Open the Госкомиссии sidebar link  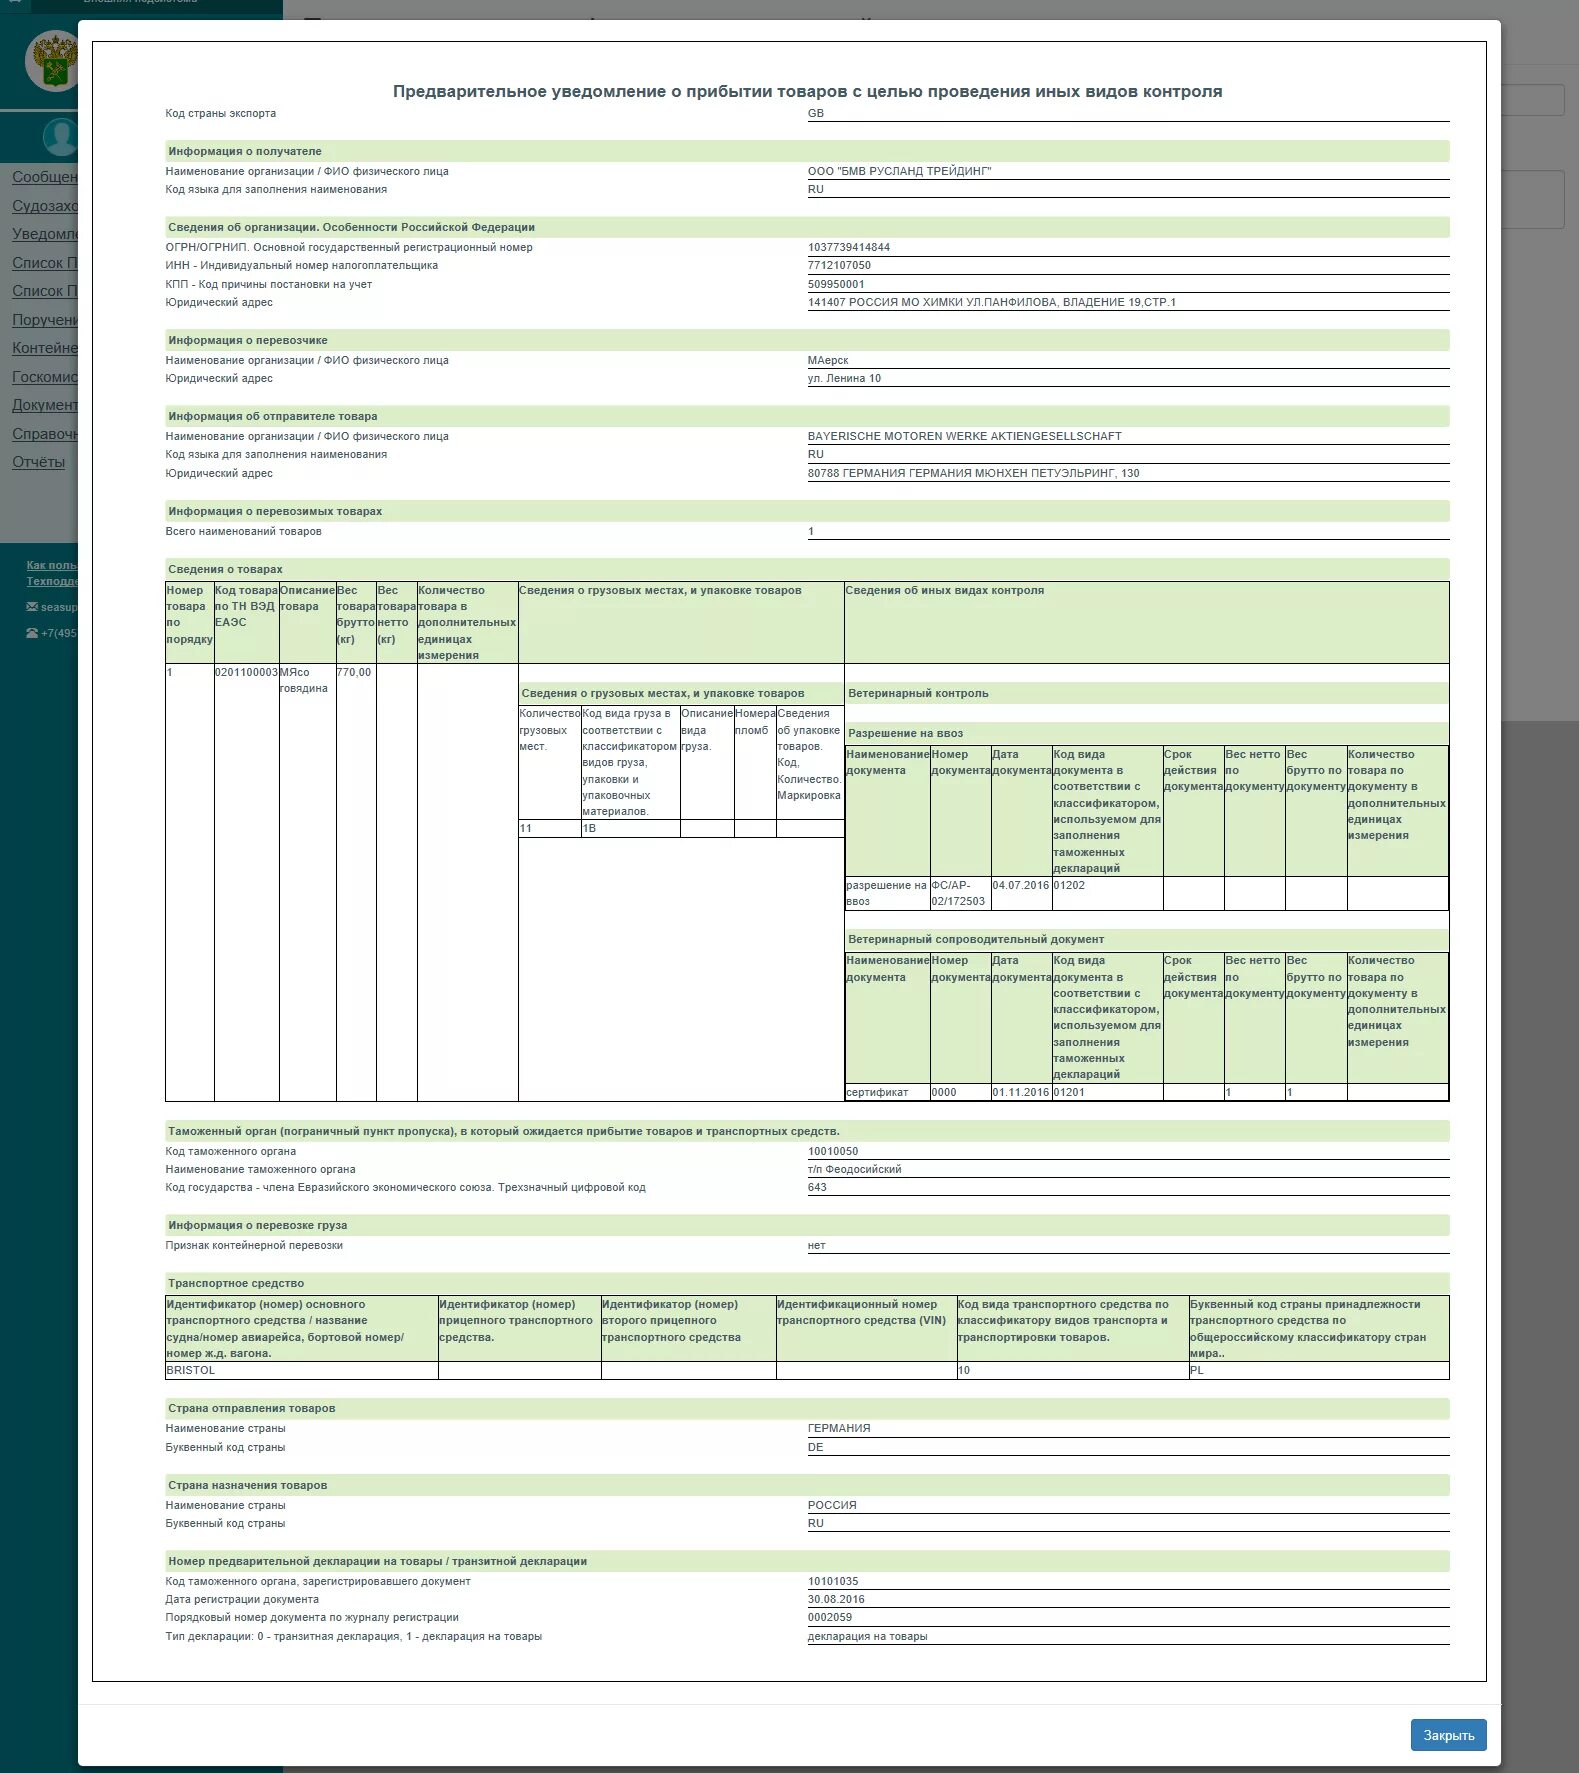(x=44, y=377)
